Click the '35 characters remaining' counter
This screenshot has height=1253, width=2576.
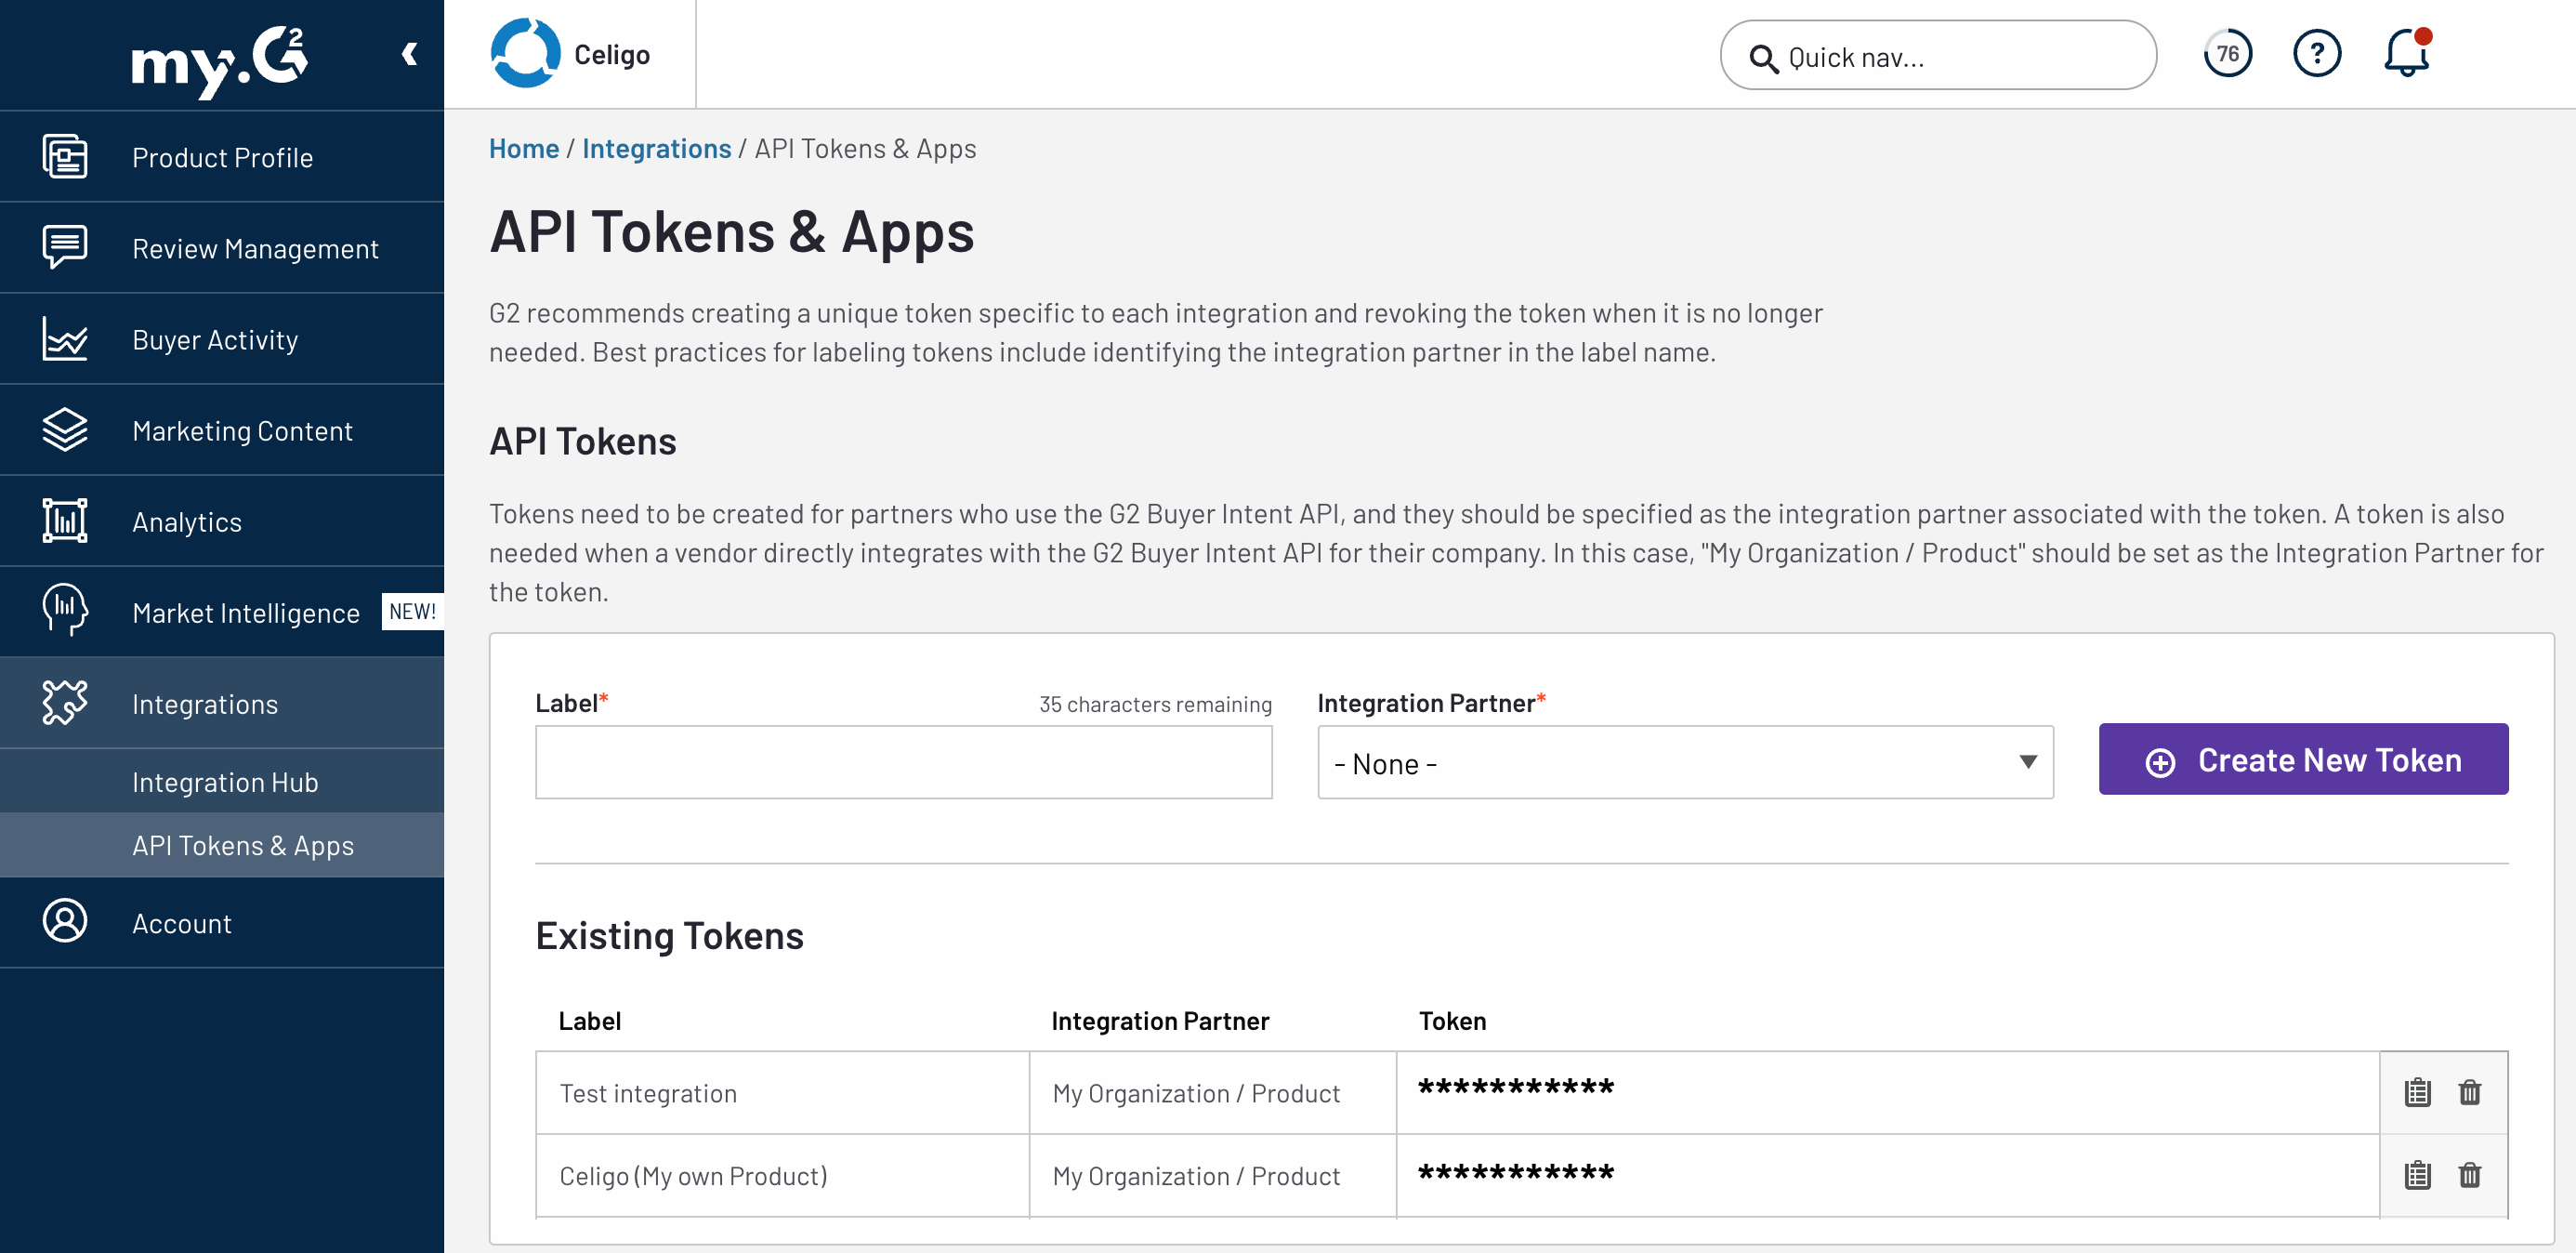(1155, 704)
